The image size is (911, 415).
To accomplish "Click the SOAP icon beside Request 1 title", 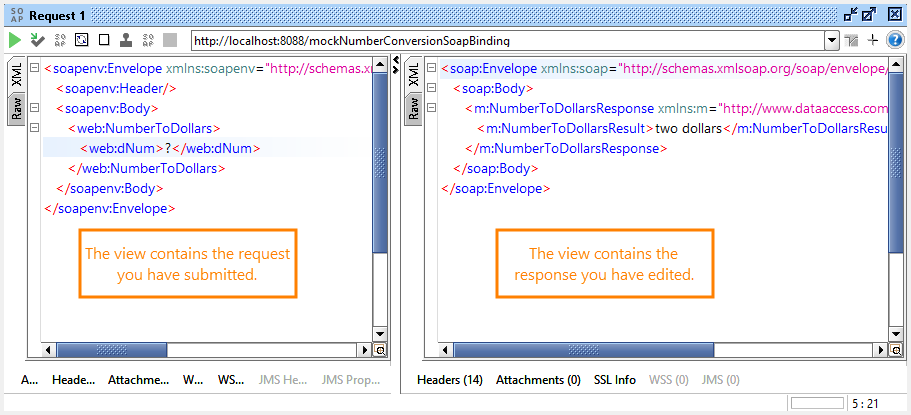I will tap(17, 16).
